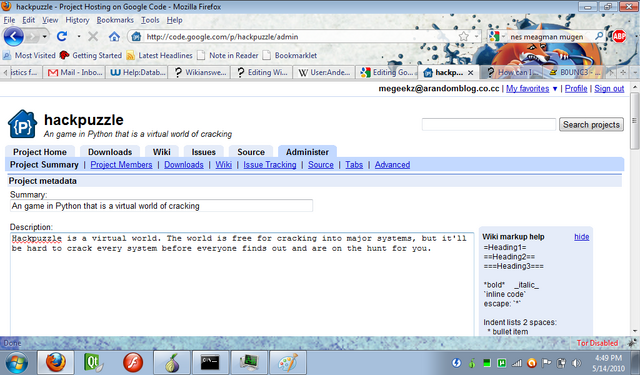Open the top Wiki project tab

[x=162, y=152]
